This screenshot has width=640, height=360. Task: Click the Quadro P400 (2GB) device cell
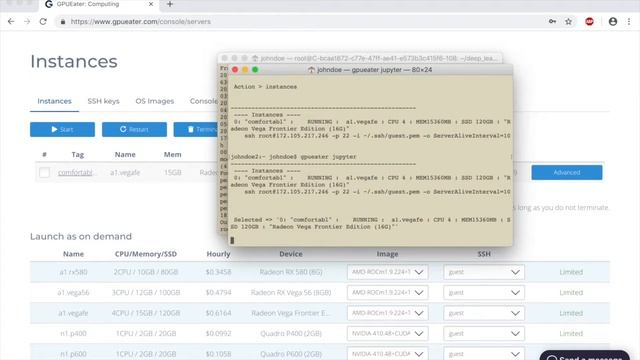(x=291, y=333)
